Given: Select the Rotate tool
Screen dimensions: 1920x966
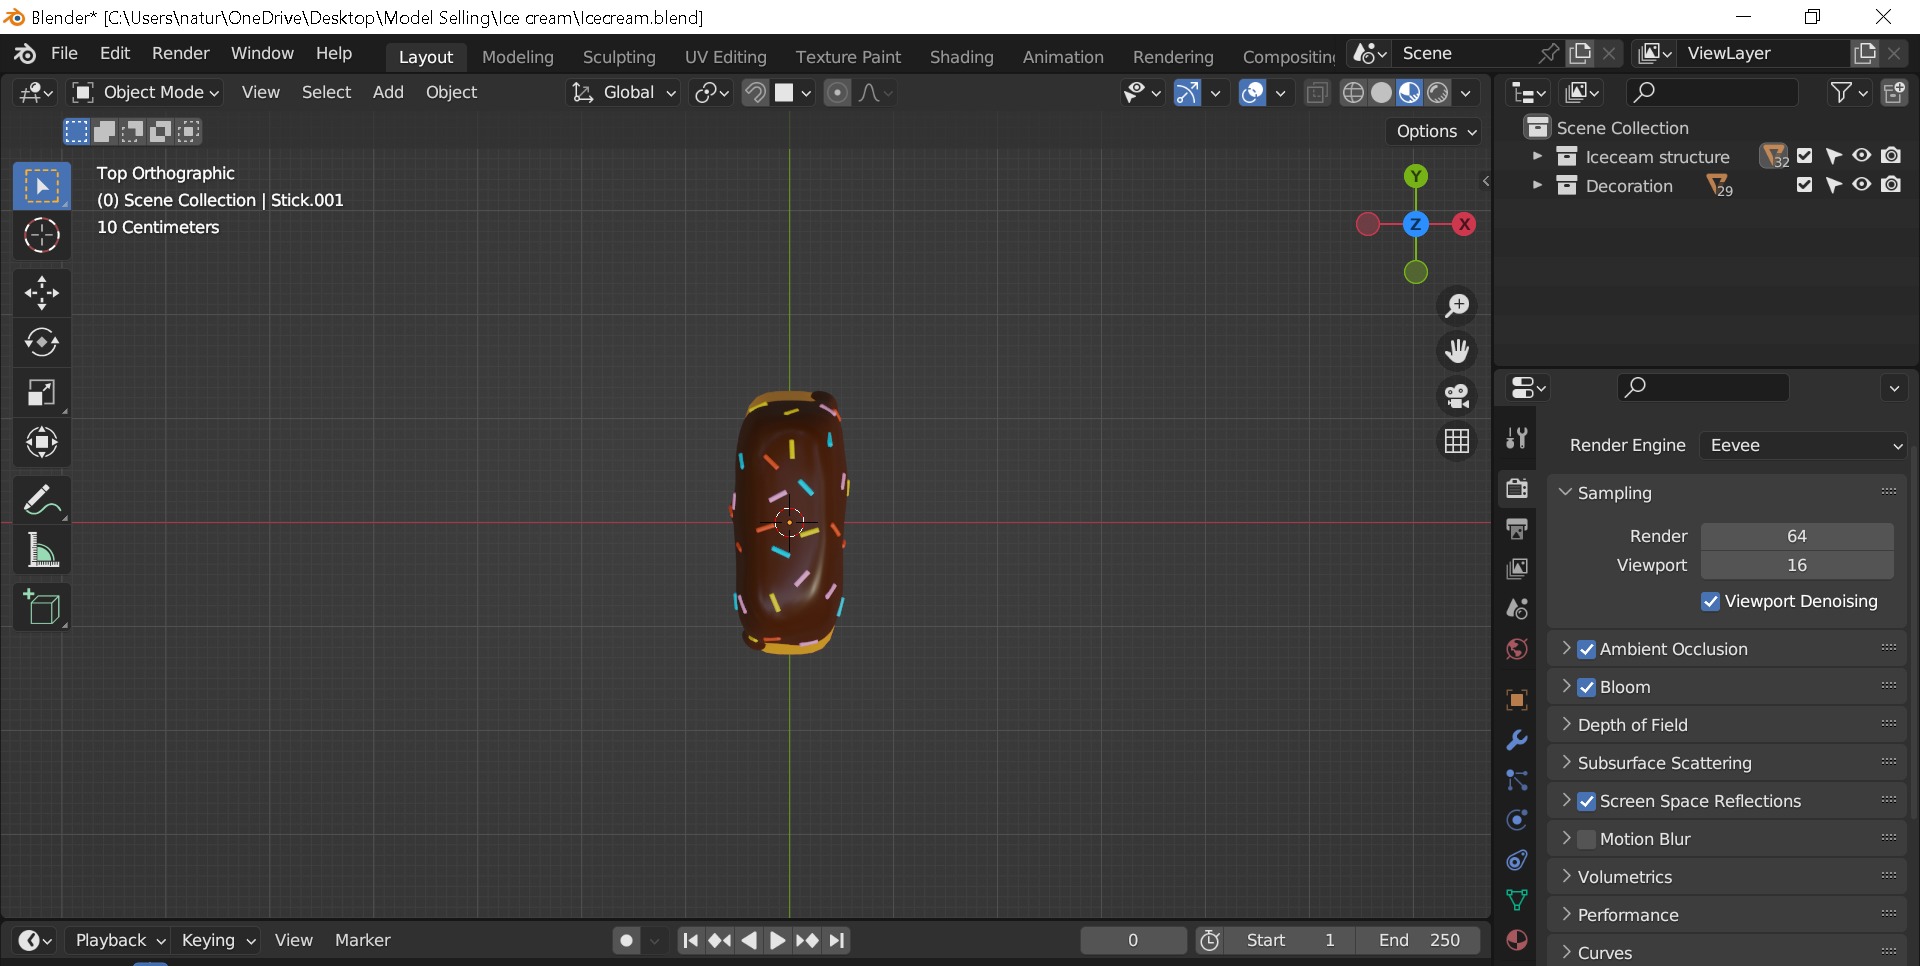Looking at the screenshot, I should click(x=41, y=343).
